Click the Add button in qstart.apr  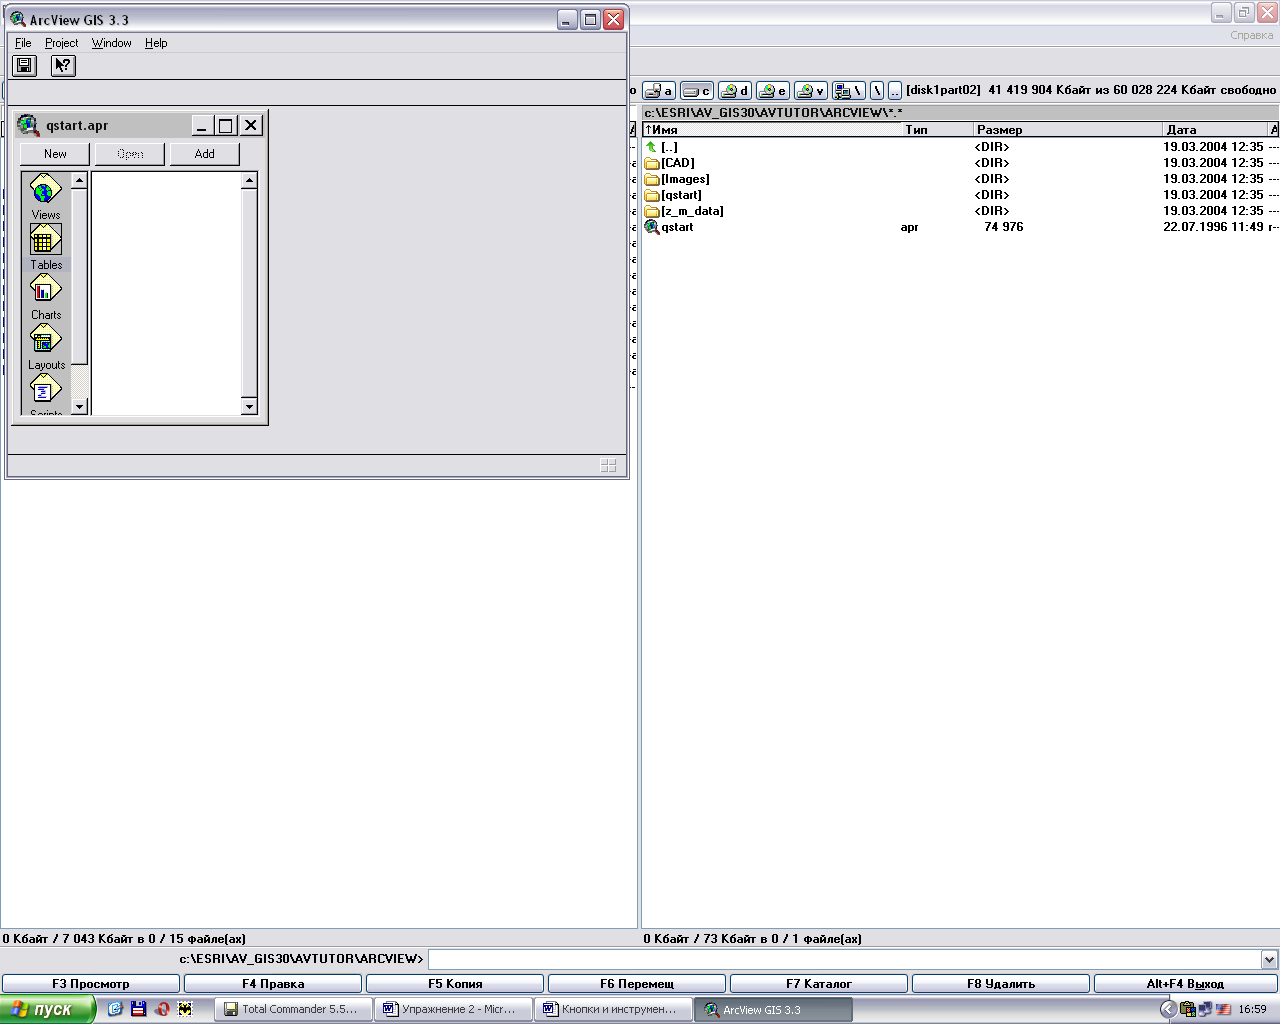205,154
